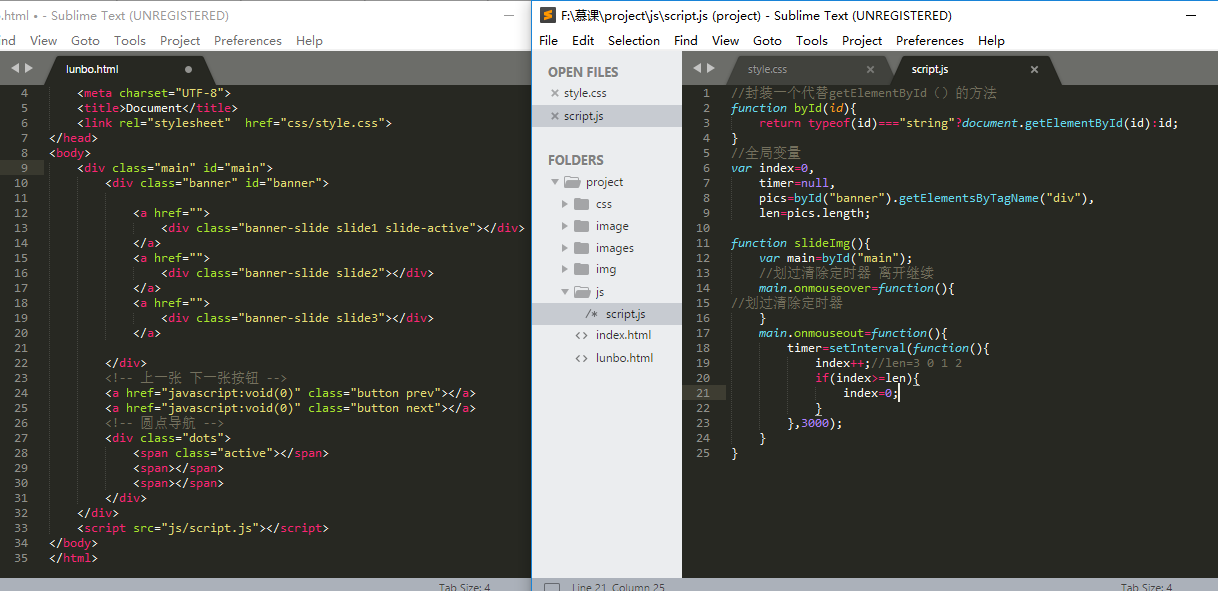Switch to the style.css tab
The image size is (1218, 591).
coord(767,70)
